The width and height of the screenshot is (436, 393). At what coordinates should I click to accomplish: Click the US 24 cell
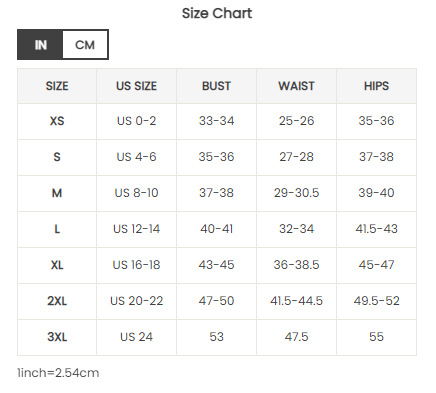tap(136, 337)
